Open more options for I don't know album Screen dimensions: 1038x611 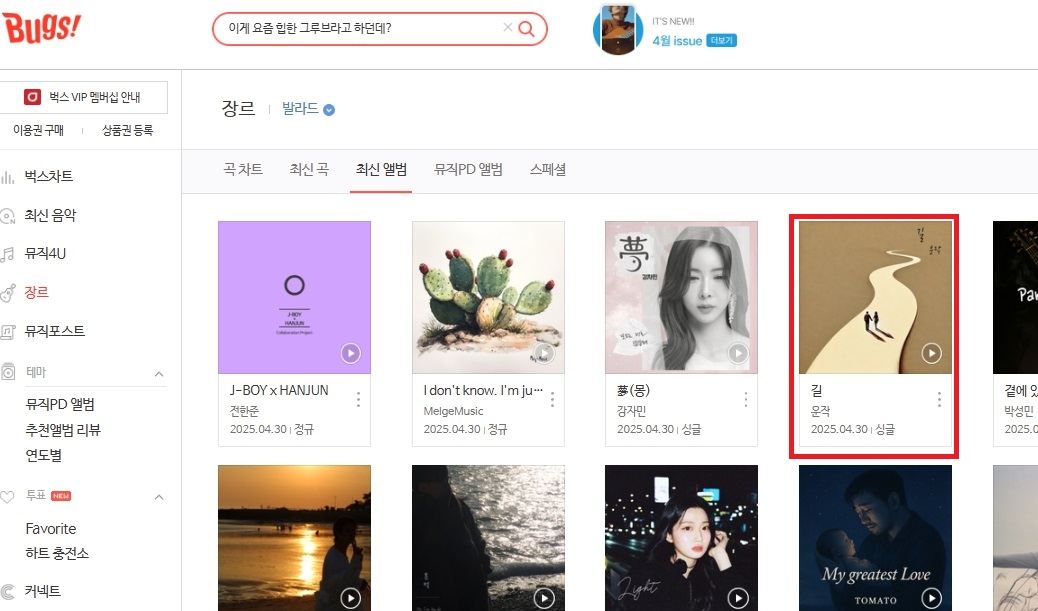coord(552,399)
